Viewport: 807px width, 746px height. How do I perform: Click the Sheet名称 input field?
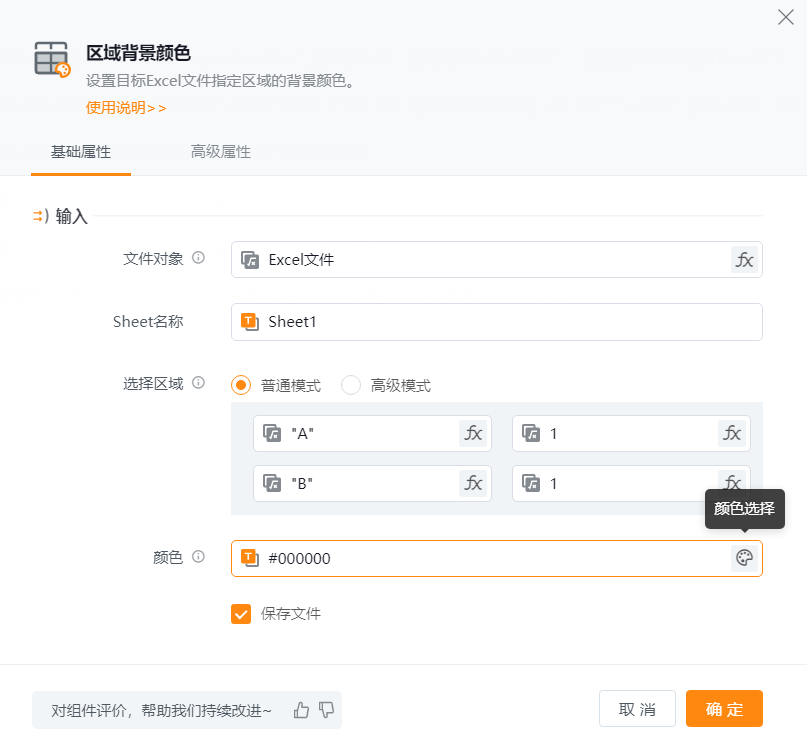click(x=500, y=322)
